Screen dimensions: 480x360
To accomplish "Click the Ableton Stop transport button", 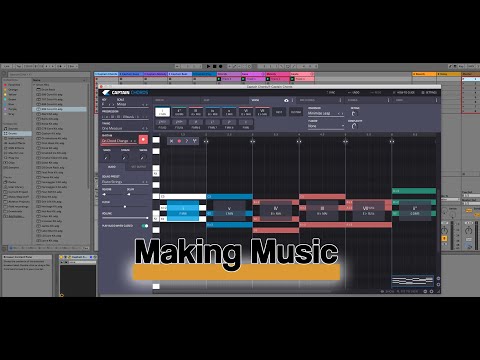I will click(x=215, y=66).
